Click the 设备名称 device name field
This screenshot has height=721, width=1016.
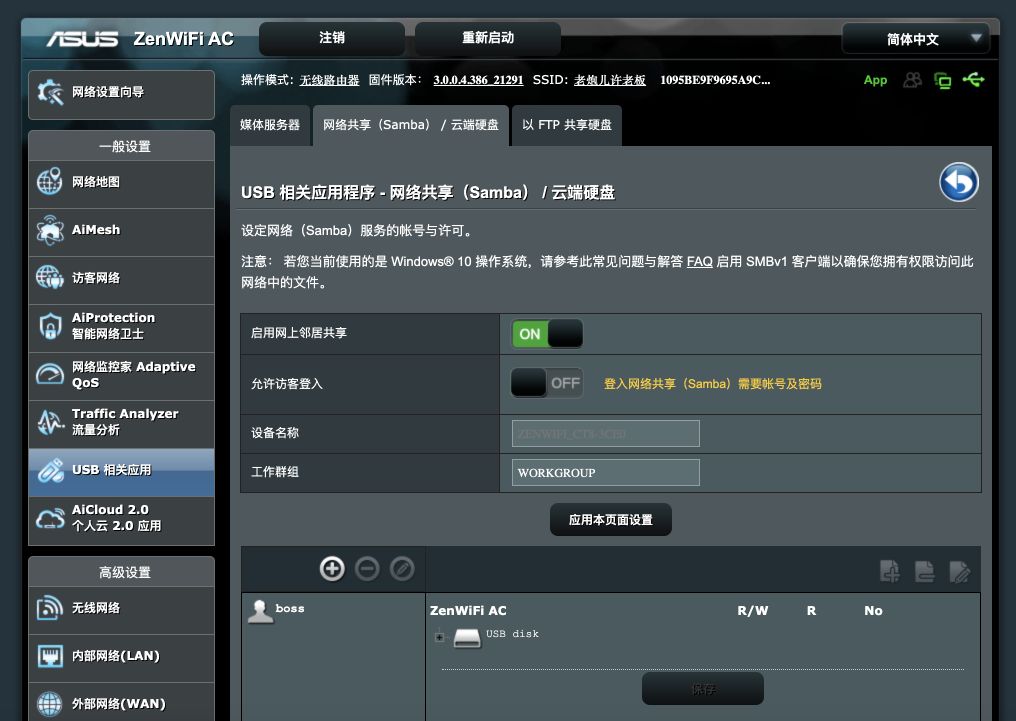[x=605, y=433]
